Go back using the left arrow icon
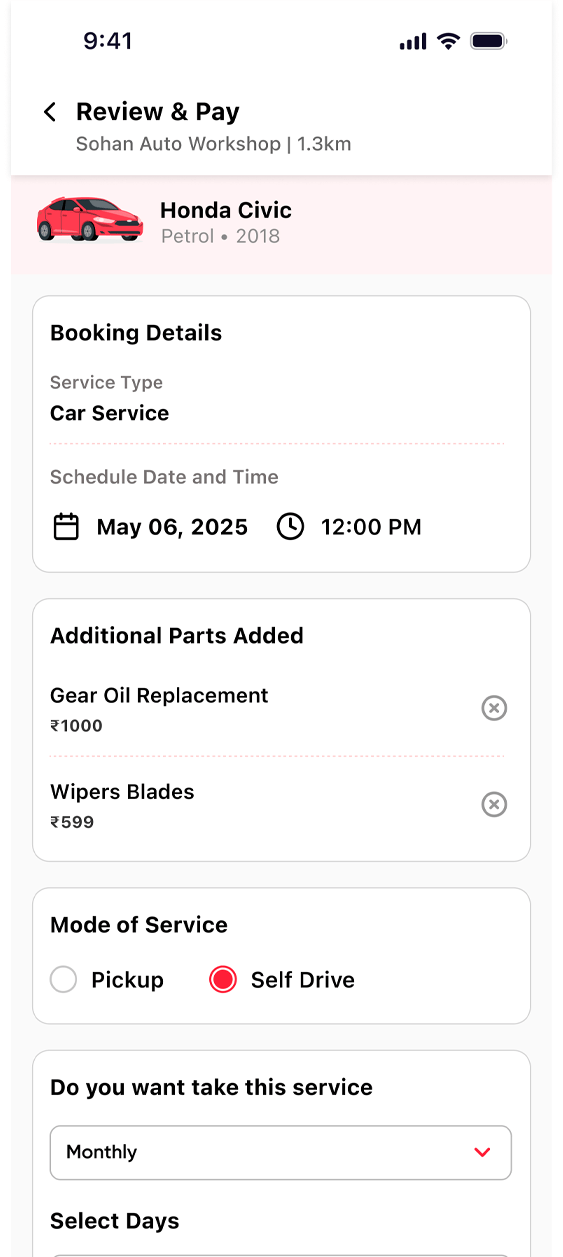The width and height of the screenshot is (563, 1257). tap(50, 112)
